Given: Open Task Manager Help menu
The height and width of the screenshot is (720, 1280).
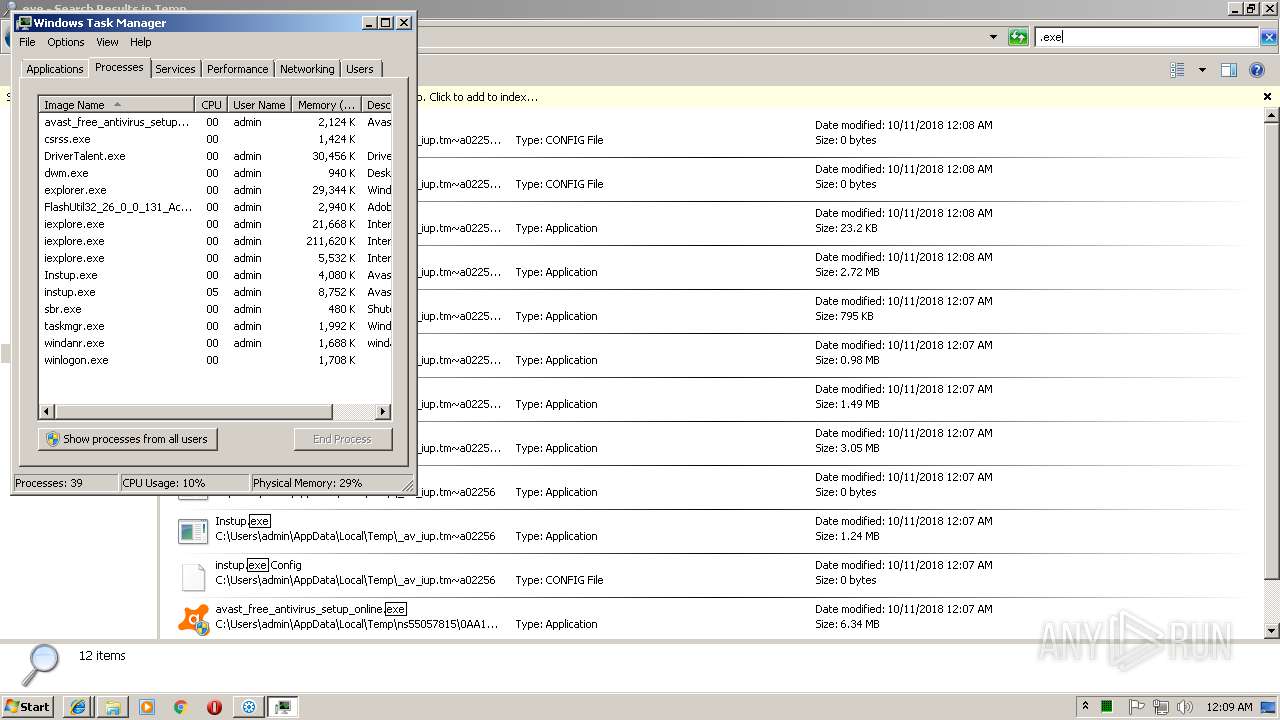Looking at the screenshot, I should click(x=141, y=42).
